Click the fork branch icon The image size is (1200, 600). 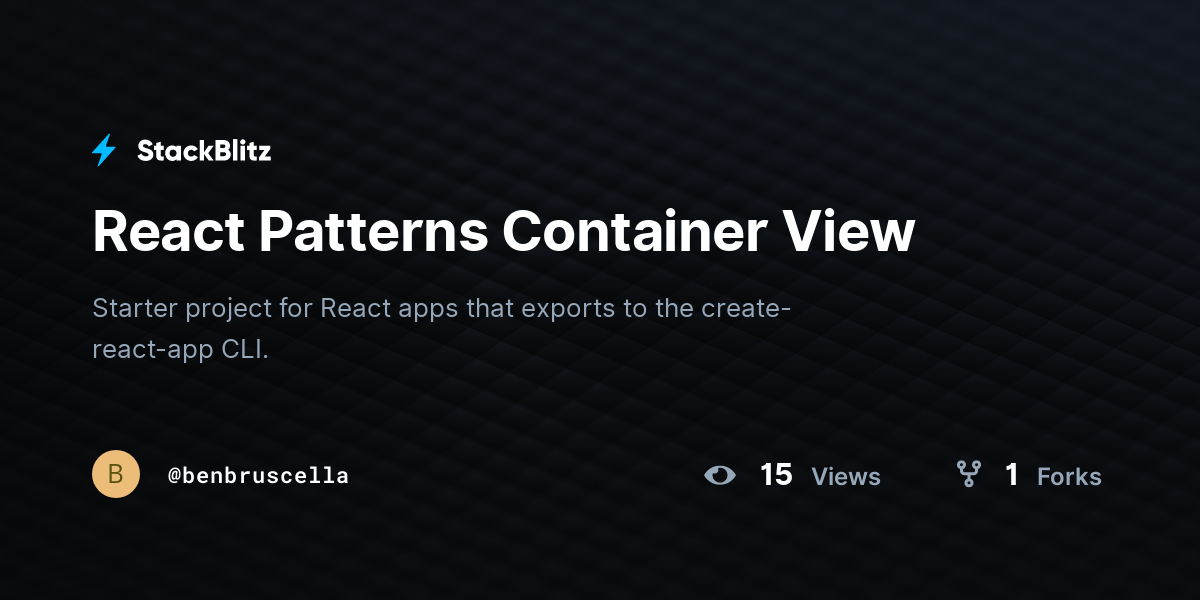tap(968, 474)
